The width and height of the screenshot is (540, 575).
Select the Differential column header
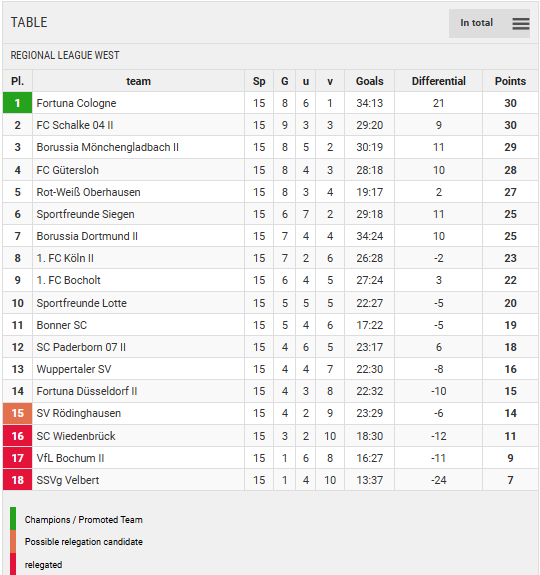(438, 81)
